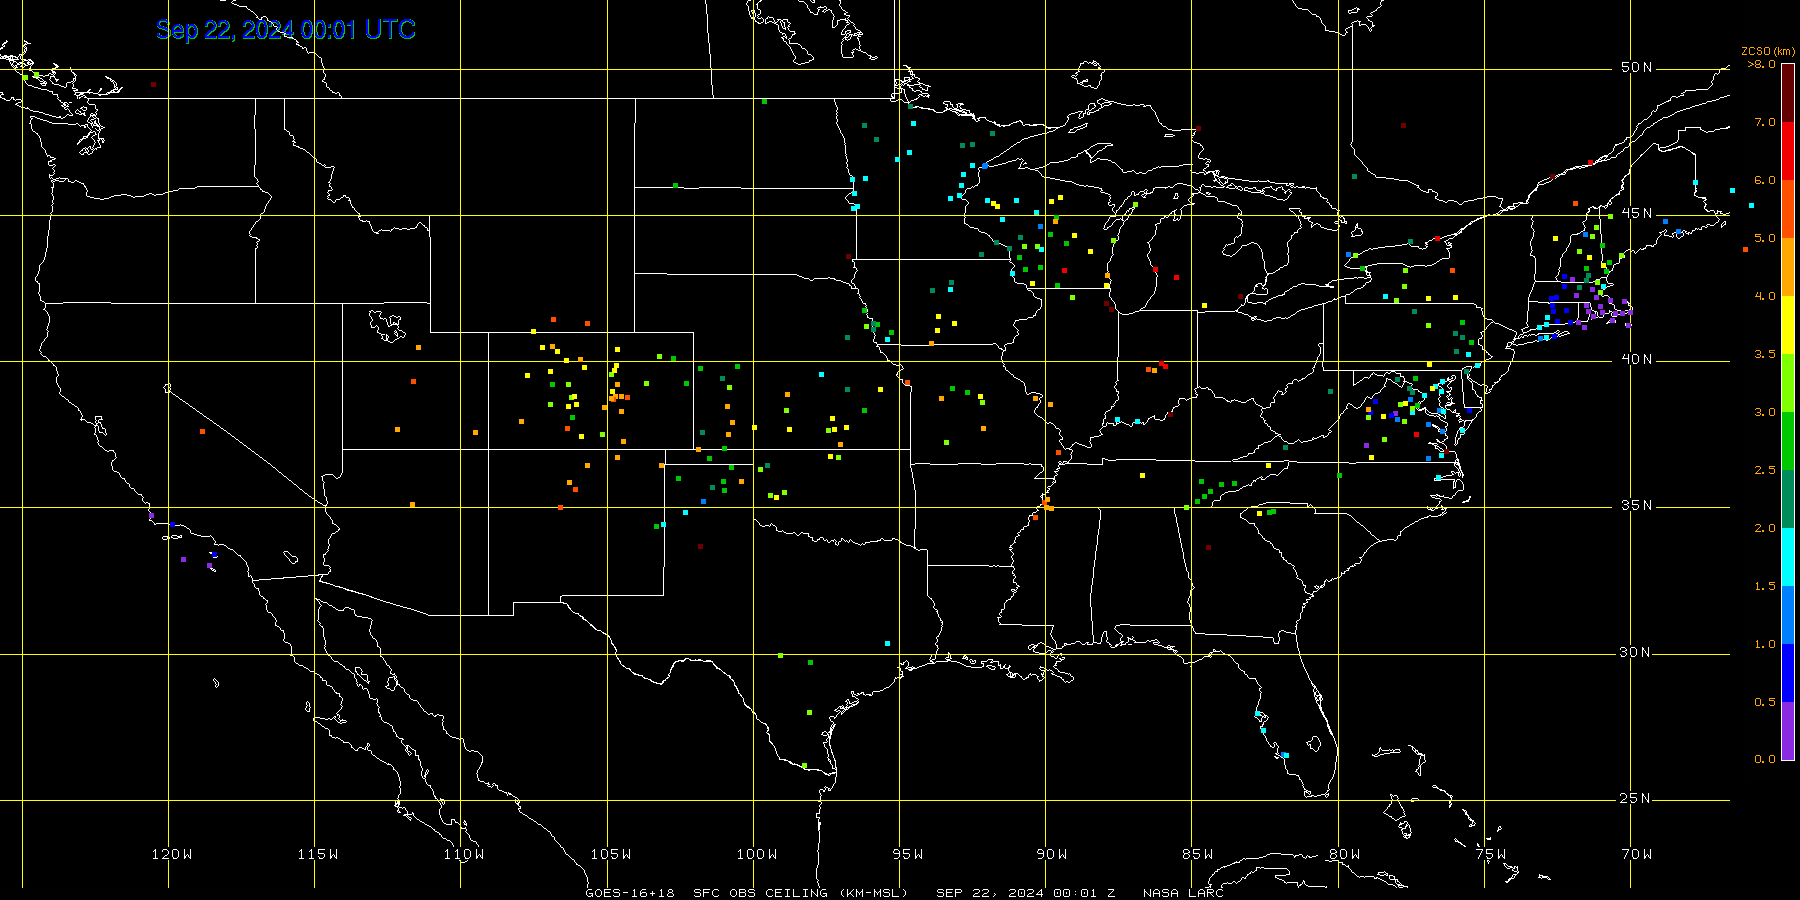Image resolution: width=1800 pixels, height=900 pixels.
Task: Click the '0.0' color scale label
Action: pyautogui.click(x=1765, y=760)
